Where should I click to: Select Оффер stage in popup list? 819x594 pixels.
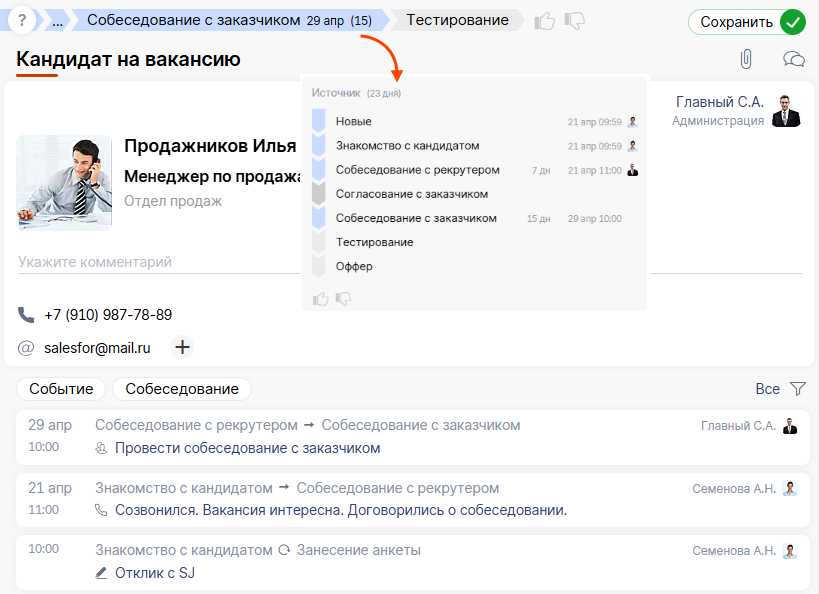tap(354, 267)
